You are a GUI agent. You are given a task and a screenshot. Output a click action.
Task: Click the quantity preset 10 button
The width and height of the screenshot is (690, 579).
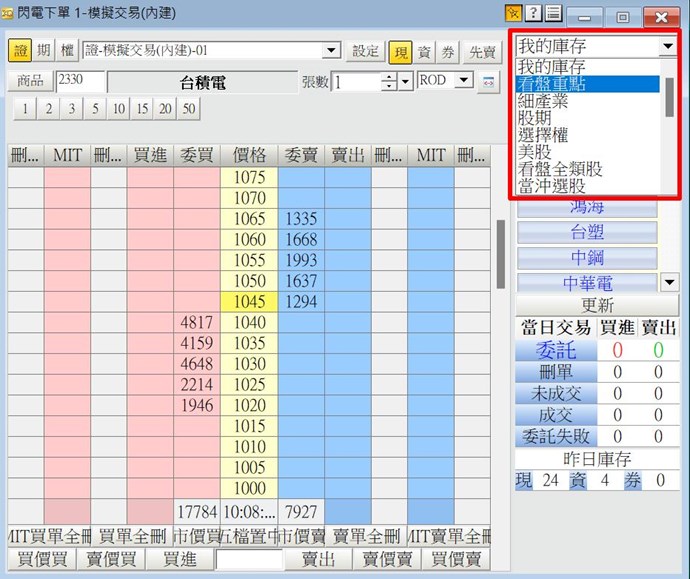(118, 108)
